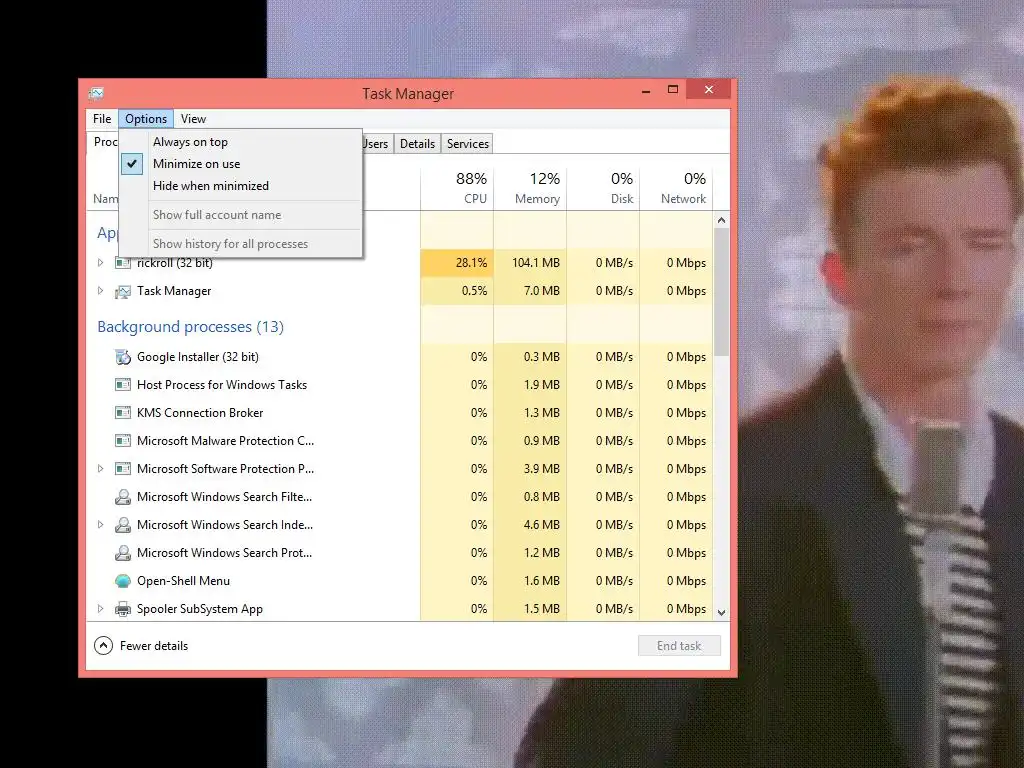The image size is (1024, 768).
Task: Open the File menu
Action: click(x=102, y=119)
